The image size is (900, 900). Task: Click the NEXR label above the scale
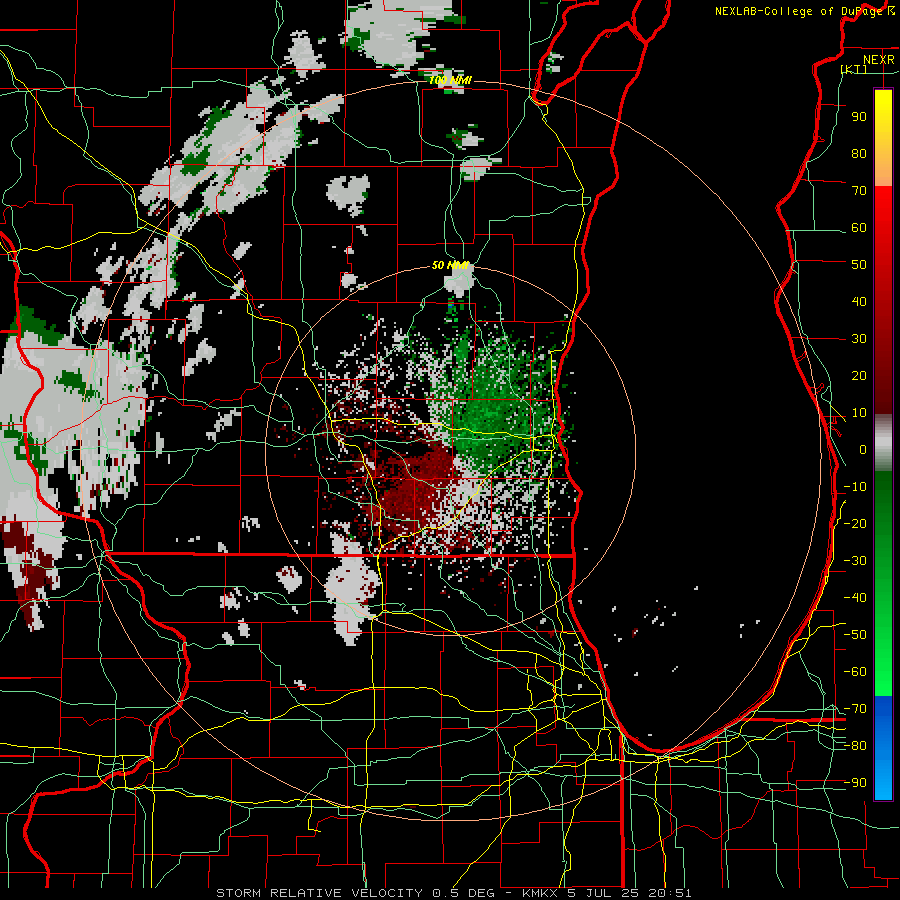pos(878,60)
